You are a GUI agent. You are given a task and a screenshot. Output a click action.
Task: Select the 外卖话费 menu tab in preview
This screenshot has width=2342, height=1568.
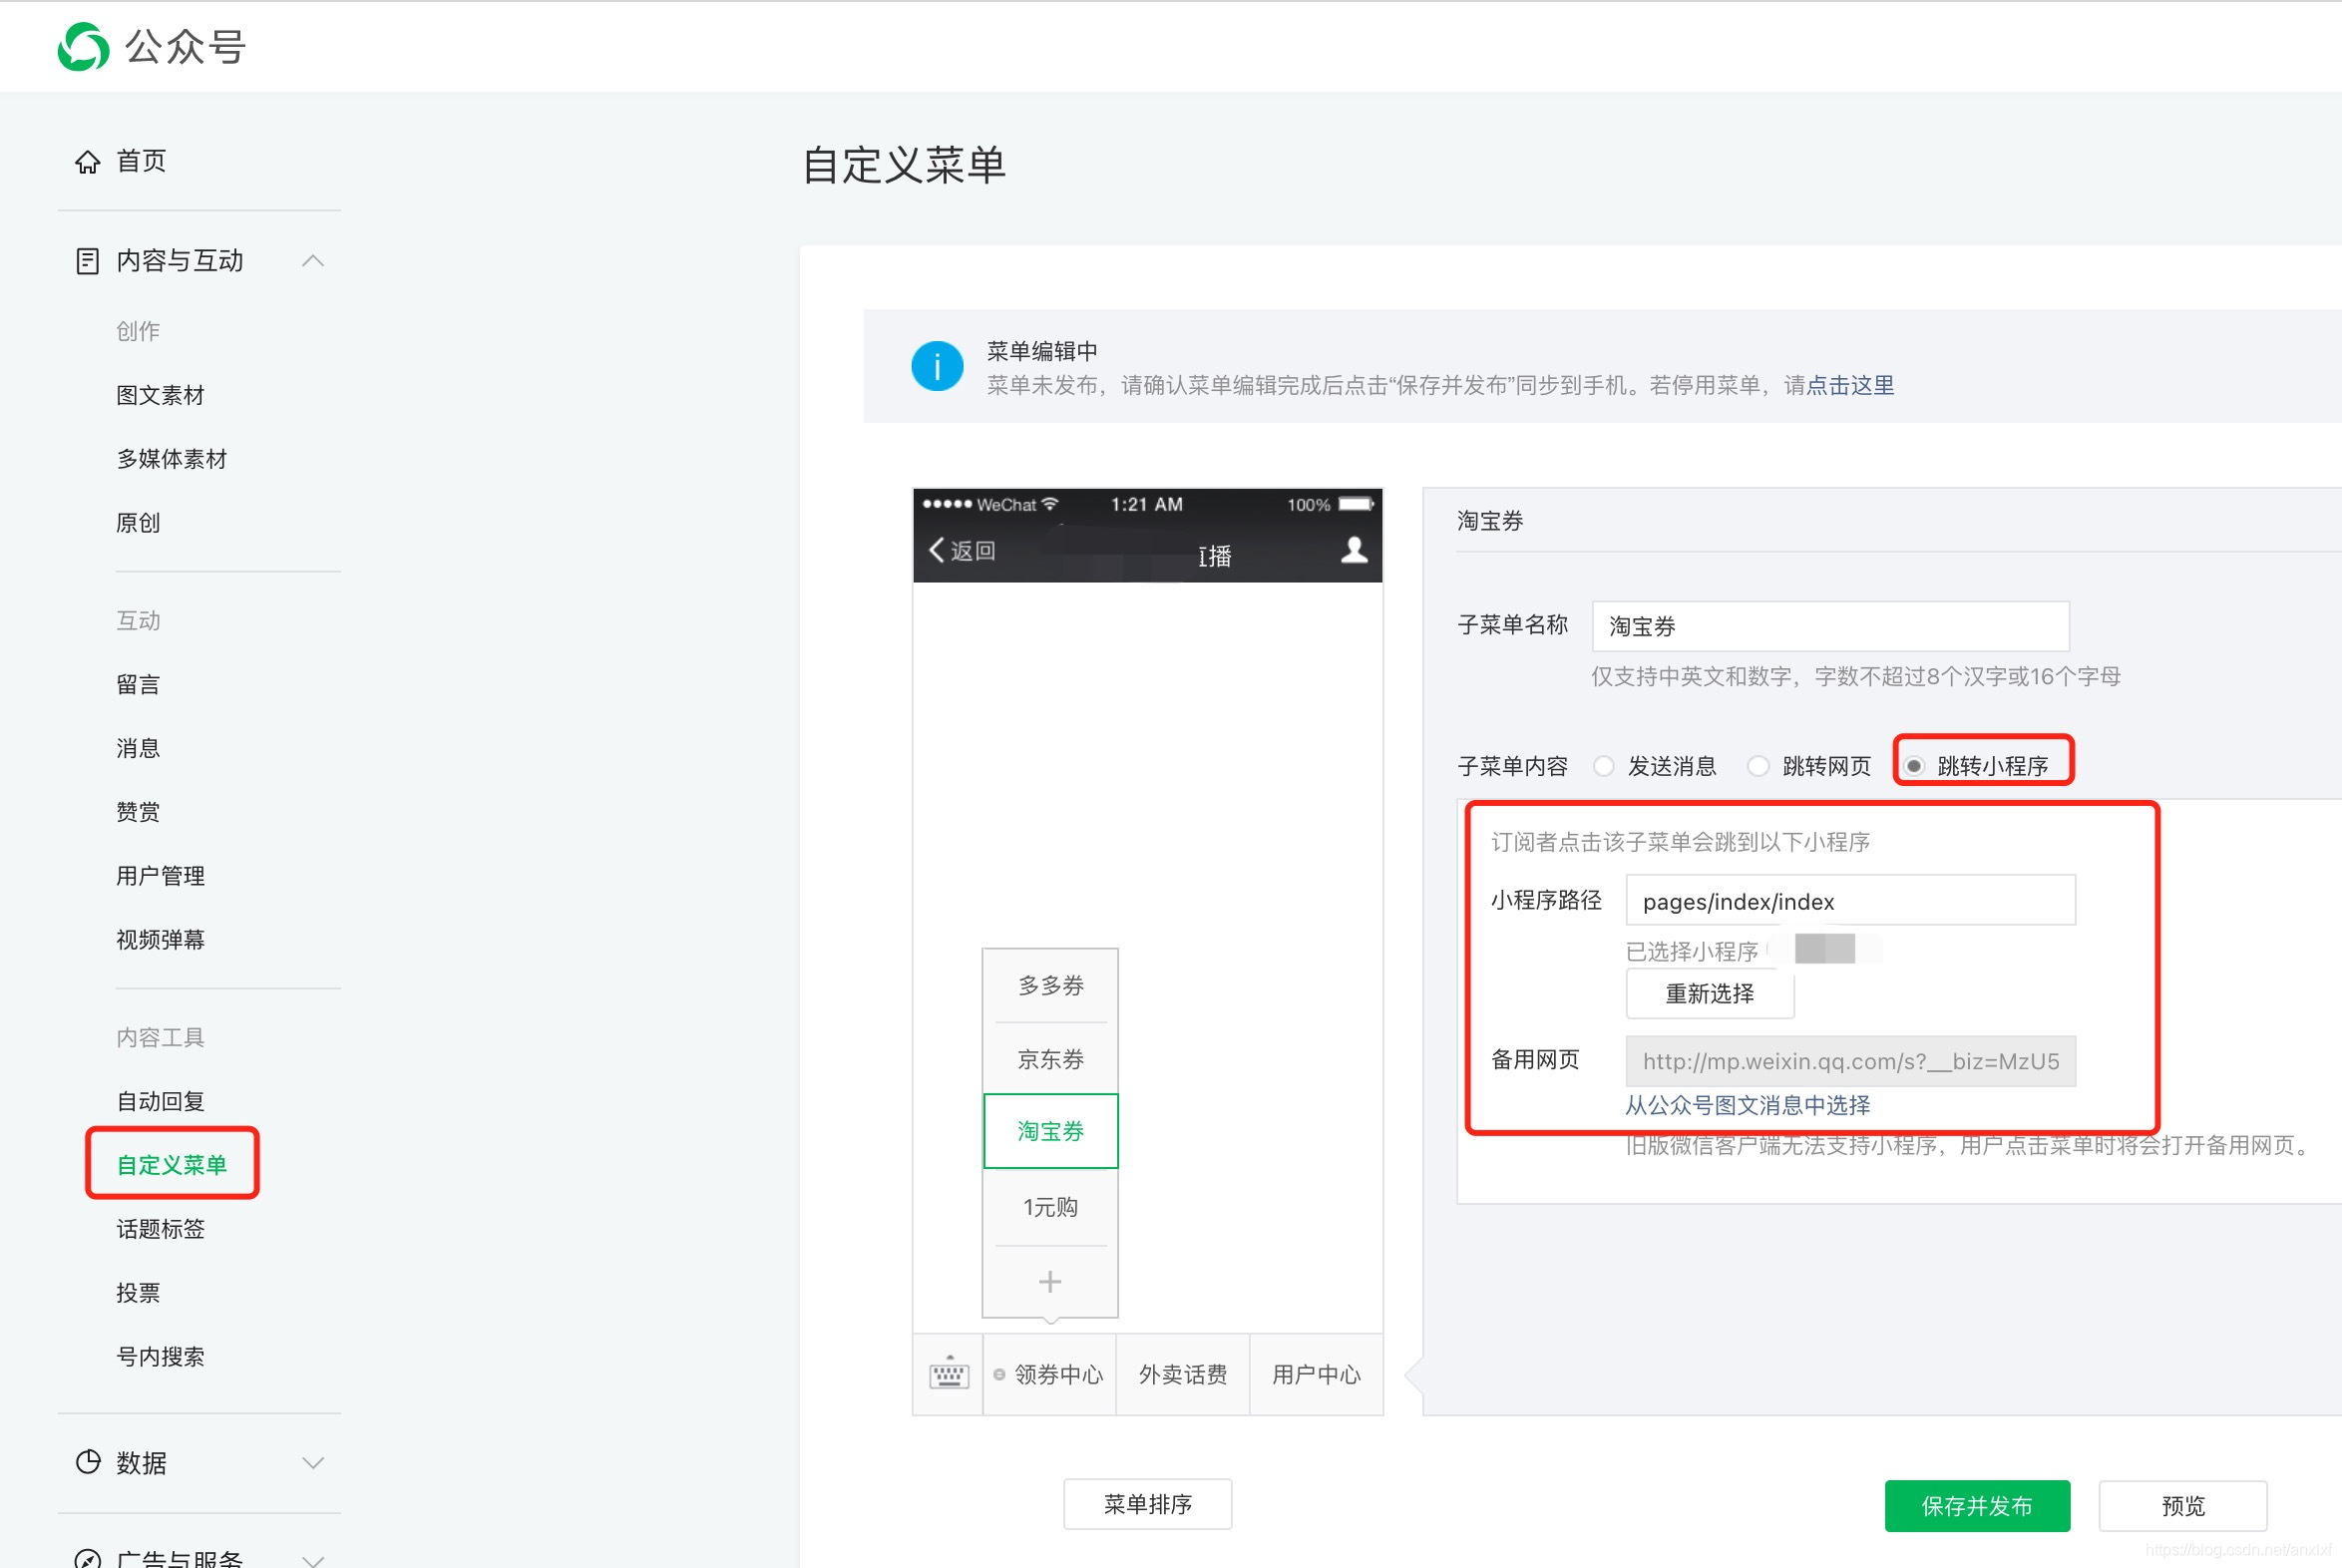click(1183, 1375)
